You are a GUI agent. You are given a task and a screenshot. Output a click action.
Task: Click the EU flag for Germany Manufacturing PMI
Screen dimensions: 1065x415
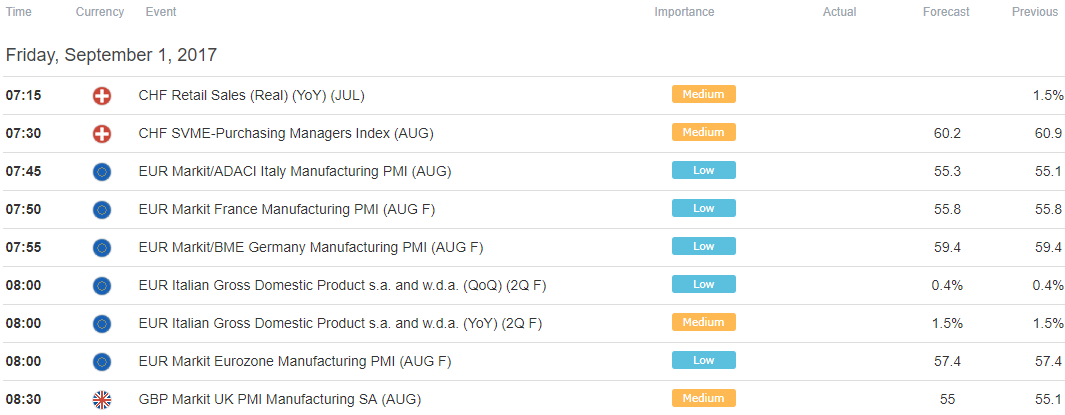[x=102, y=249]
